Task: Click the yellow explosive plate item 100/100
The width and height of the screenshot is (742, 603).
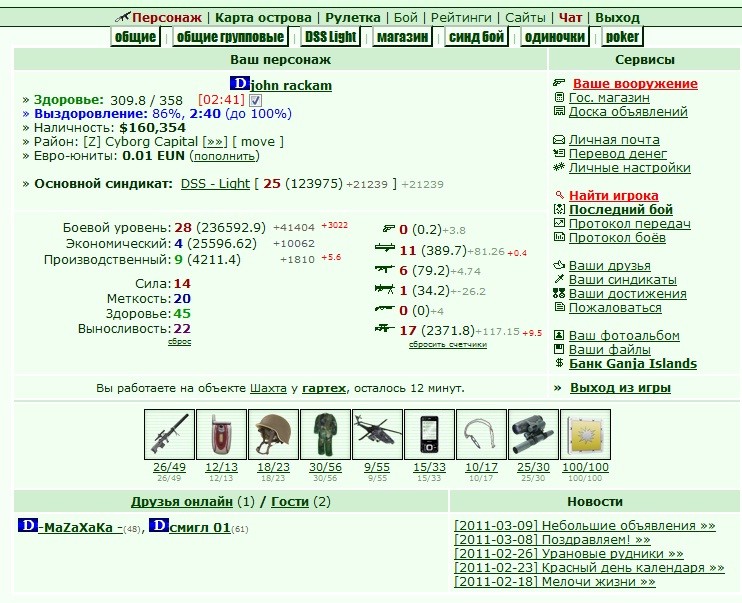Action: (585, 435)
